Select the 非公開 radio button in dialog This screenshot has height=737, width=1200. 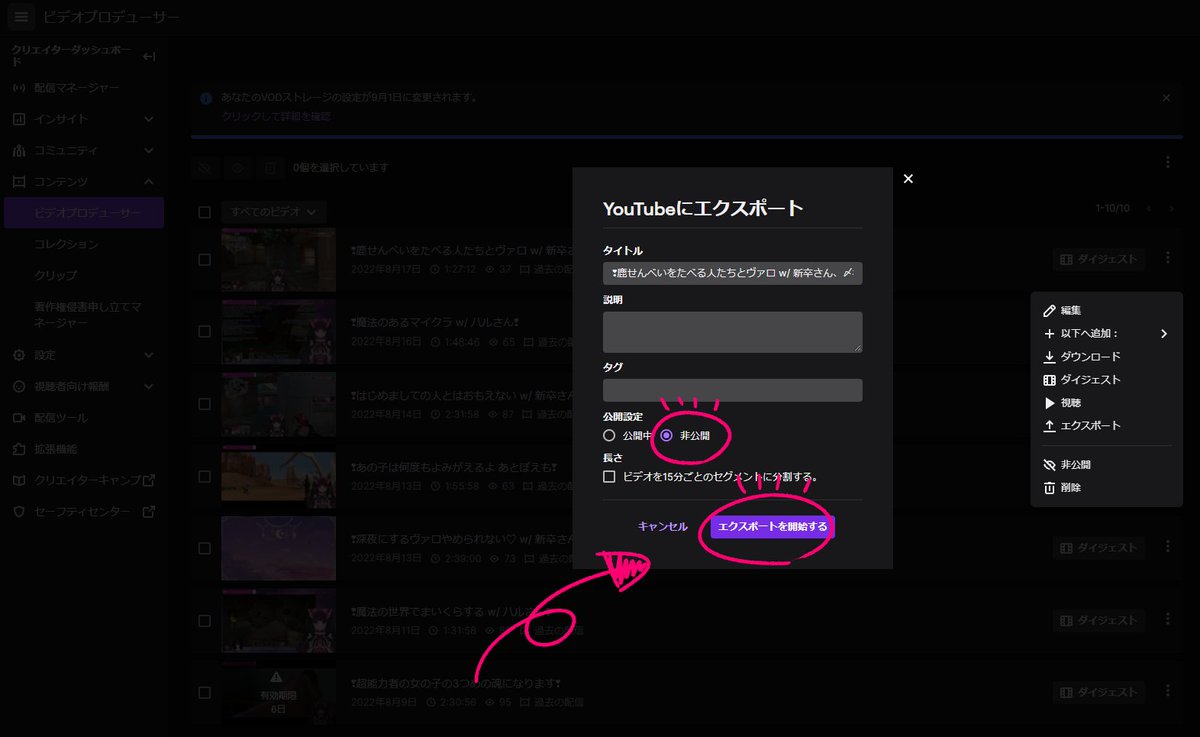[667, 436]
